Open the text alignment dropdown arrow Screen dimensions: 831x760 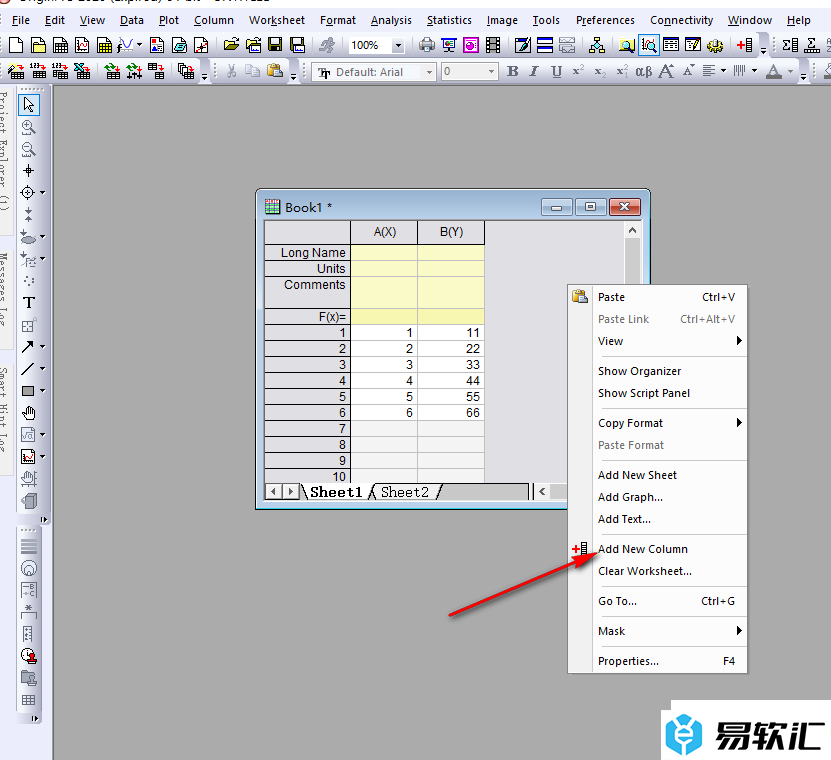coord(723,71)
